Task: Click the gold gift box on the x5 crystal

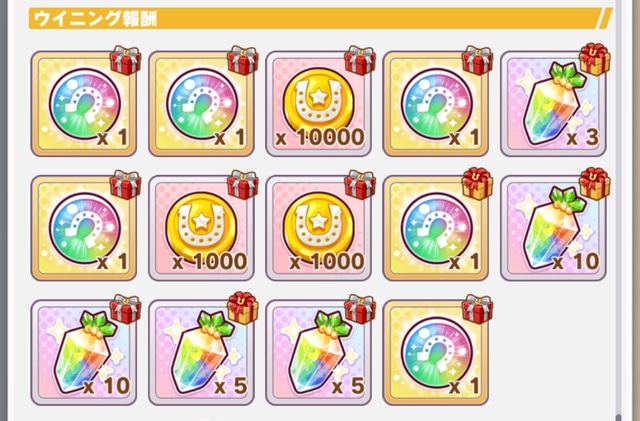Action: 243,308
